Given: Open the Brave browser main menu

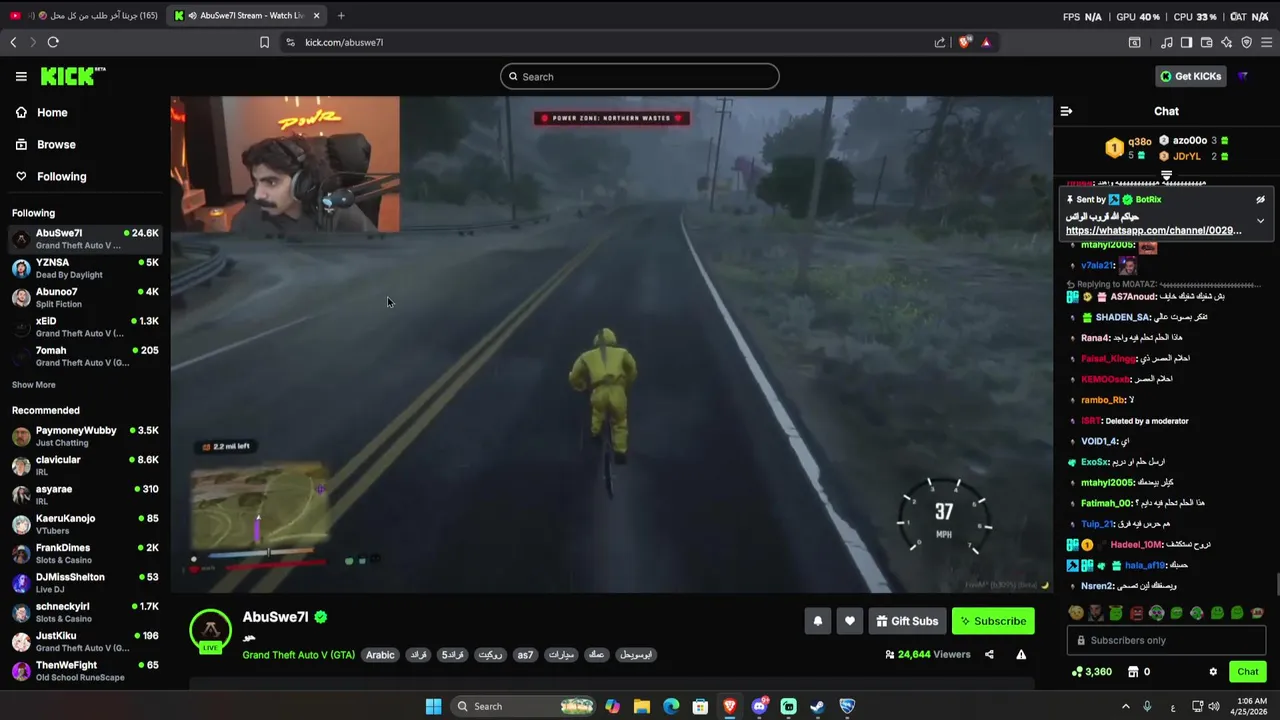Looking at the screenshot, I should 1267,42.
